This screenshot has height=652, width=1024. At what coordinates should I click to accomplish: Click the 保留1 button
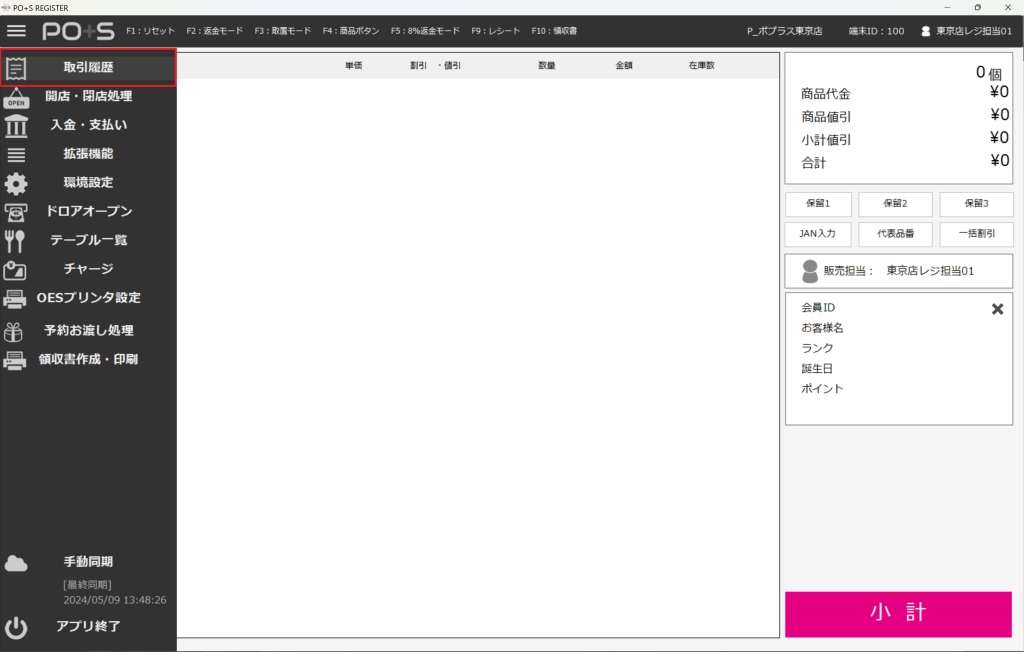818,204
